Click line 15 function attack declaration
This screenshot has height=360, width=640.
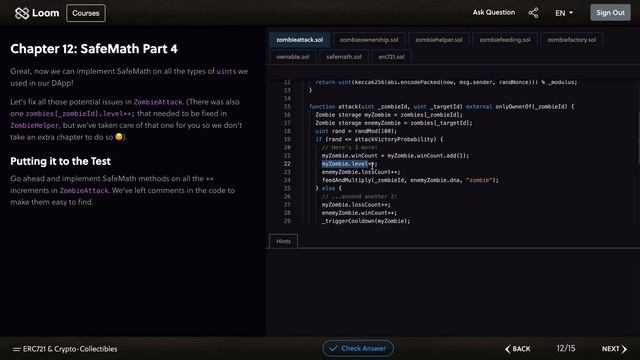(x=441, y=107)
